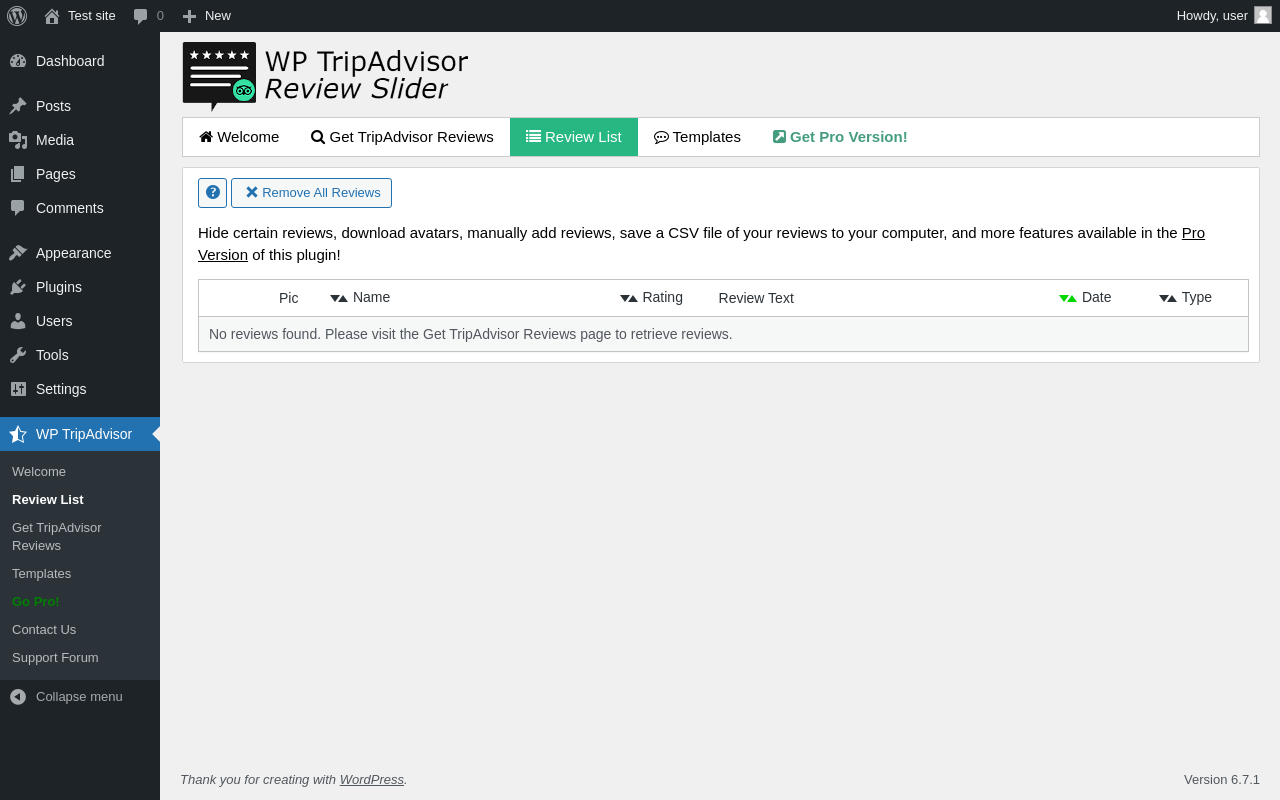1280x800 pixels.
Task: Open Comments label in the sidebar
Action: (70, 208)
